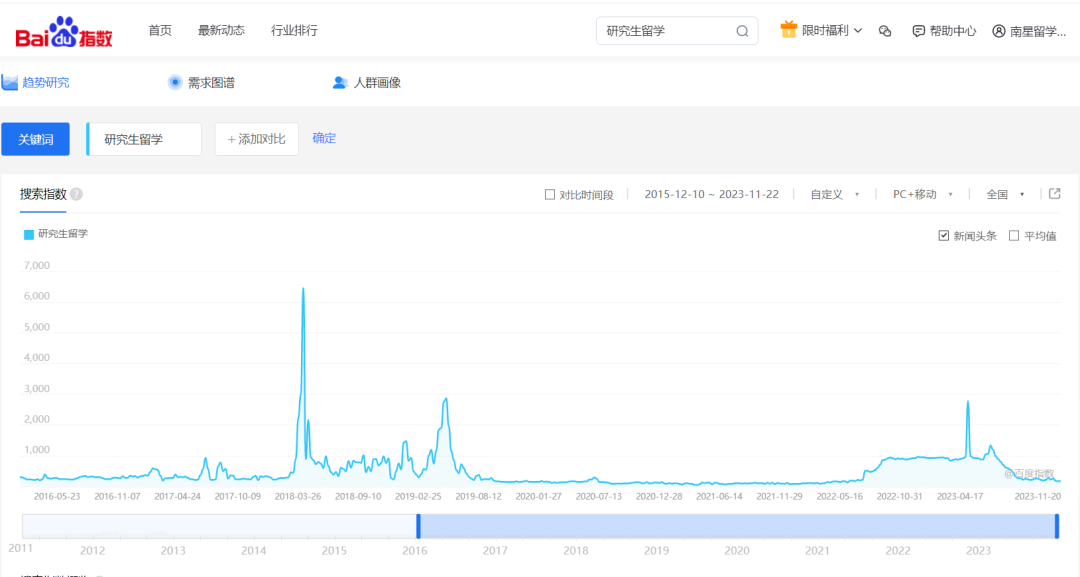
Task: Uncheck the 新闻头条 checkbox
Action: click(x=944, y=235)
